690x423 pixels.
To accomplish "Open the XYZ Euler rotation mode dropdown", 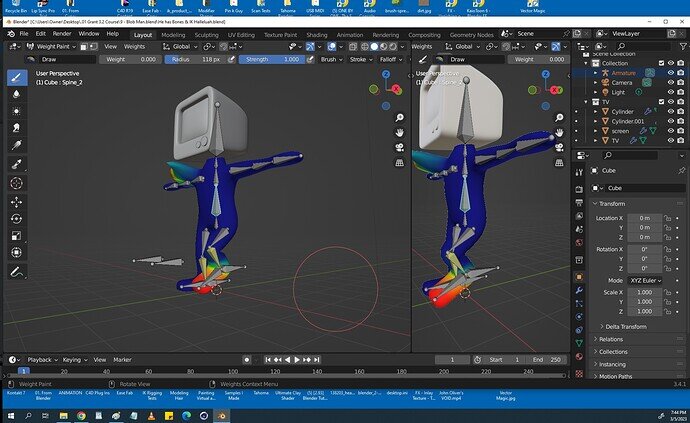I will click(x=645, y=281).
